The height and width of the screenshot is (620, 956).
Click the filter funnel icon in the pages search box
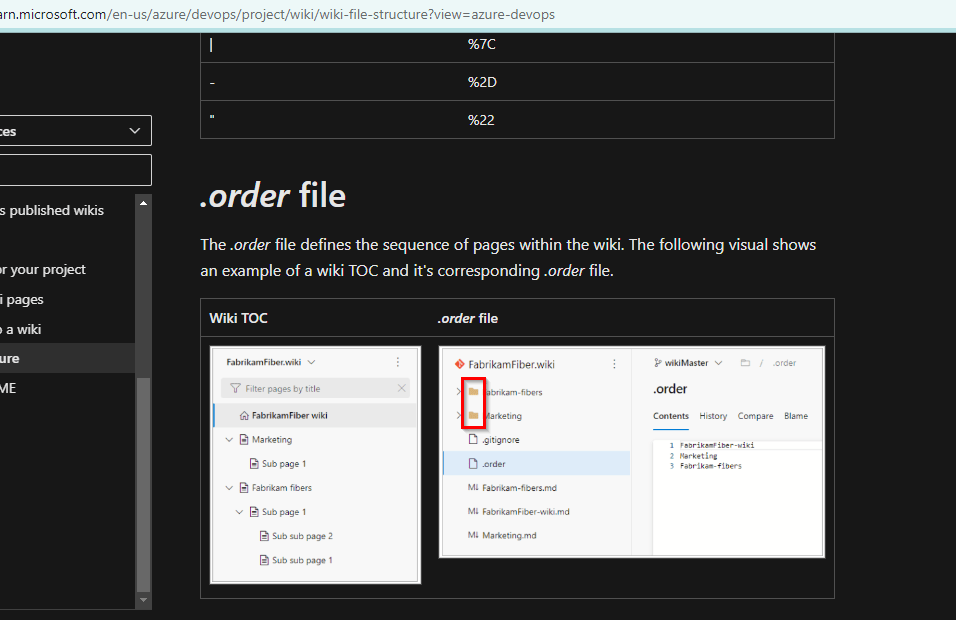pos(234,387)
